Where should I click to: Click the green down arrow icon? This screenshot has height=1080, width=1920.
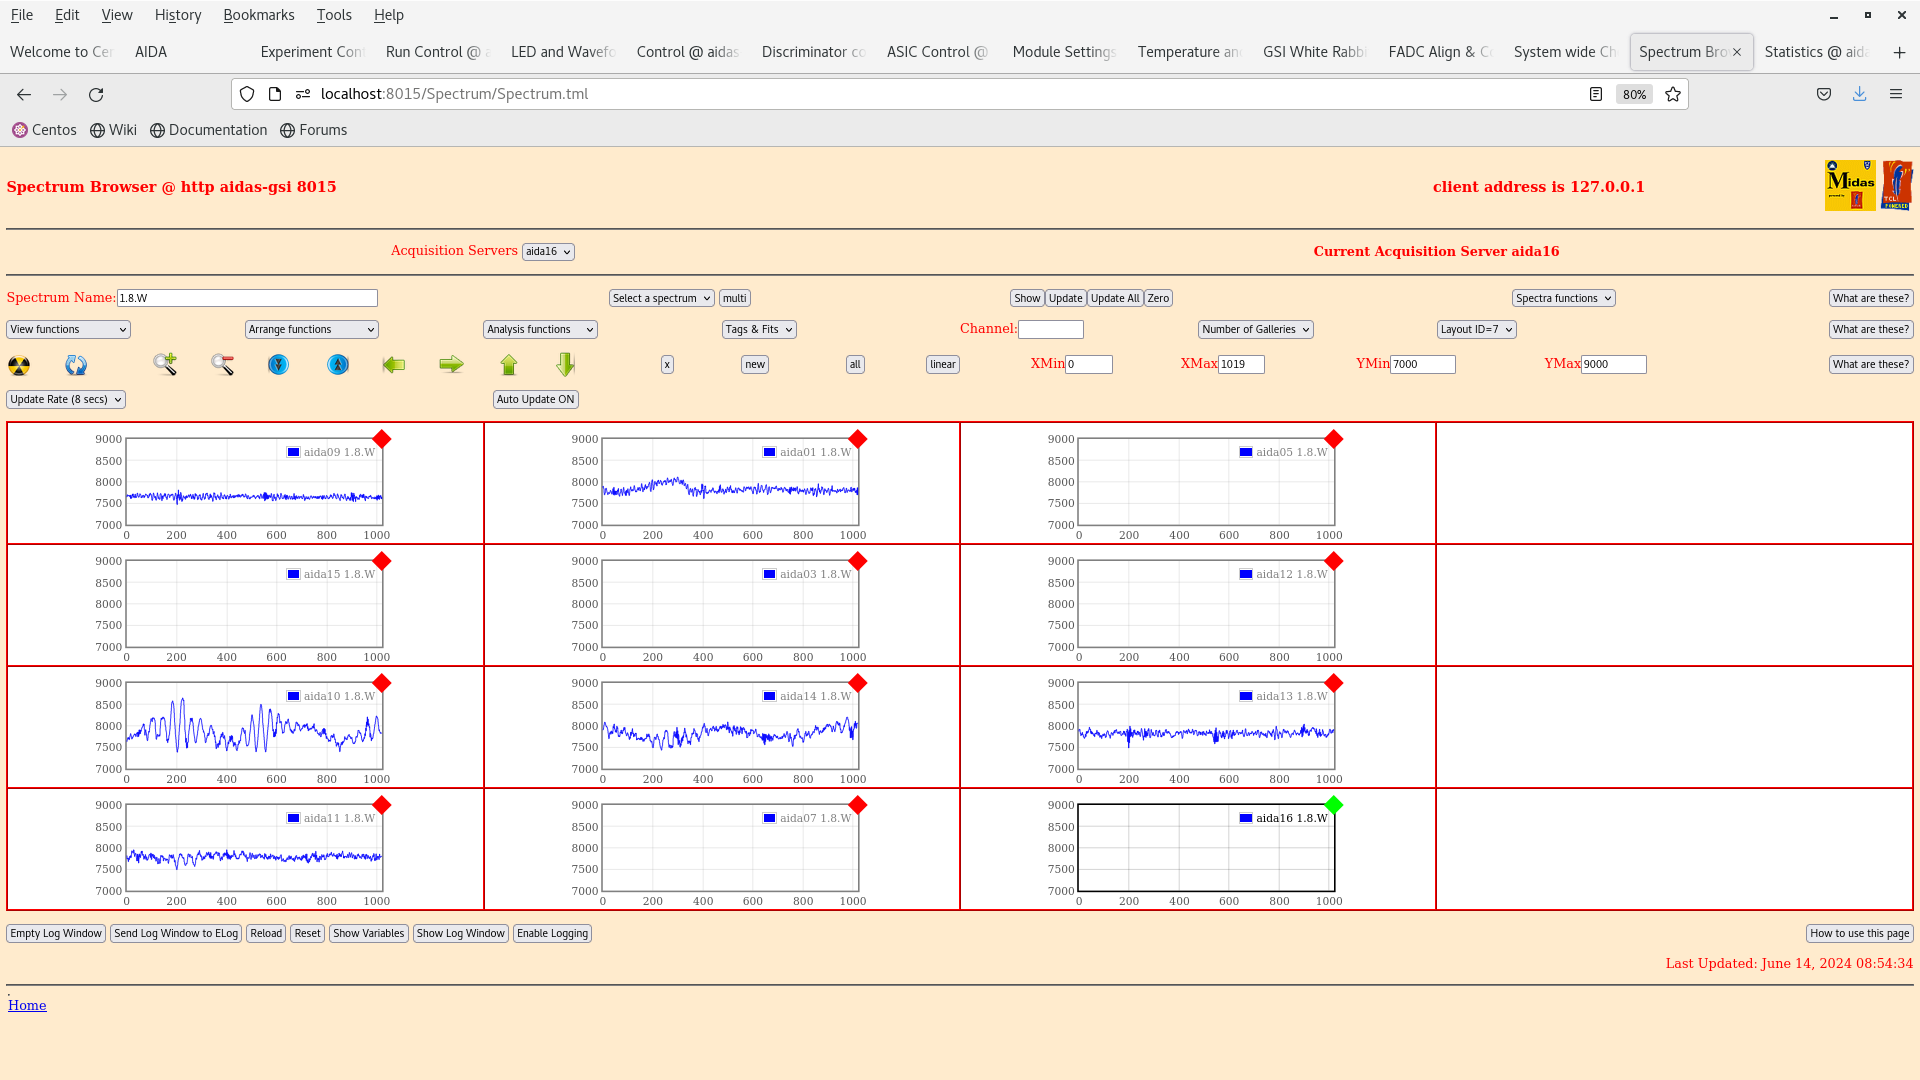[x=566, y=365]
